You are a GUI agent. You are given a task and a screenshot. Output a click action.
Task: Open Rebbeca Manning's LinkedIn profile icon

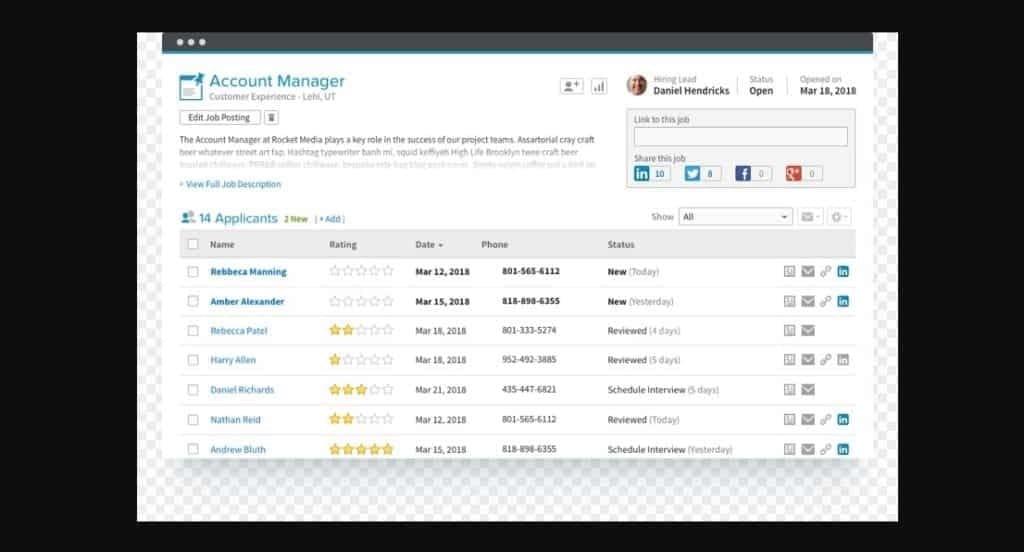843,271
